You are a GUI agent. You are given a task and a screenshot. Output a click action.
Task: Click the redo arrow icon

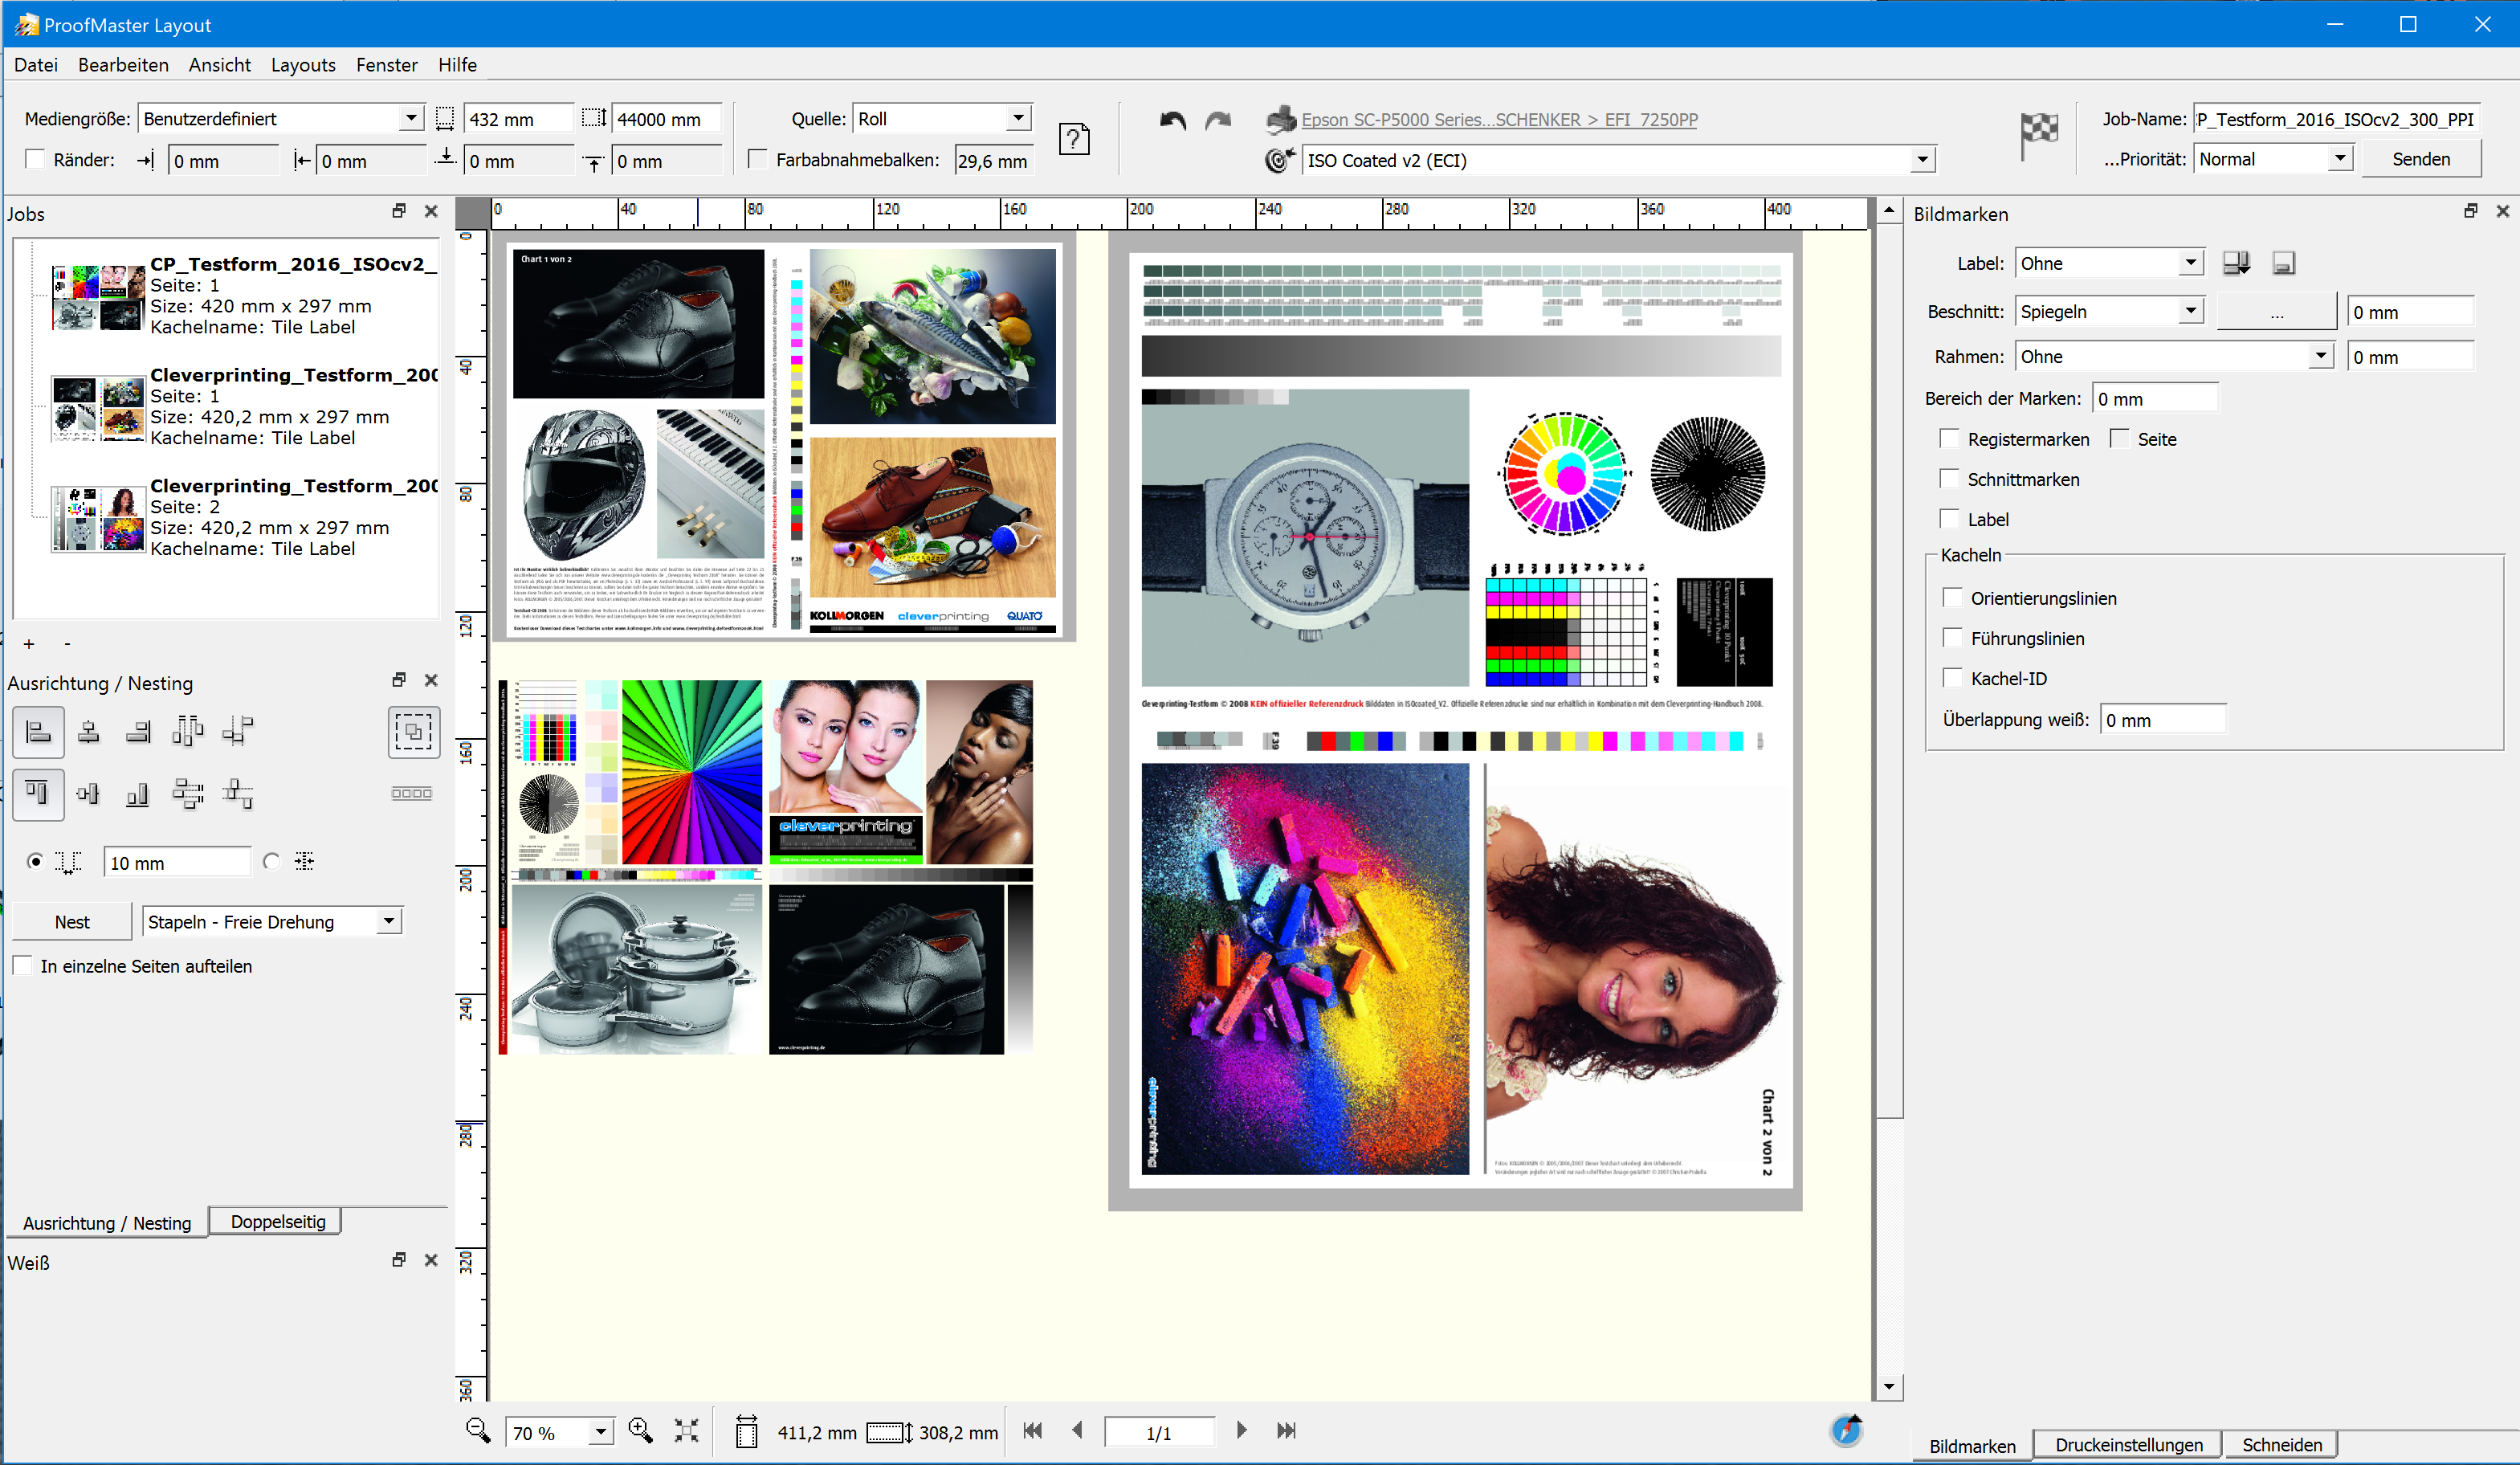tap(1218, 121)
